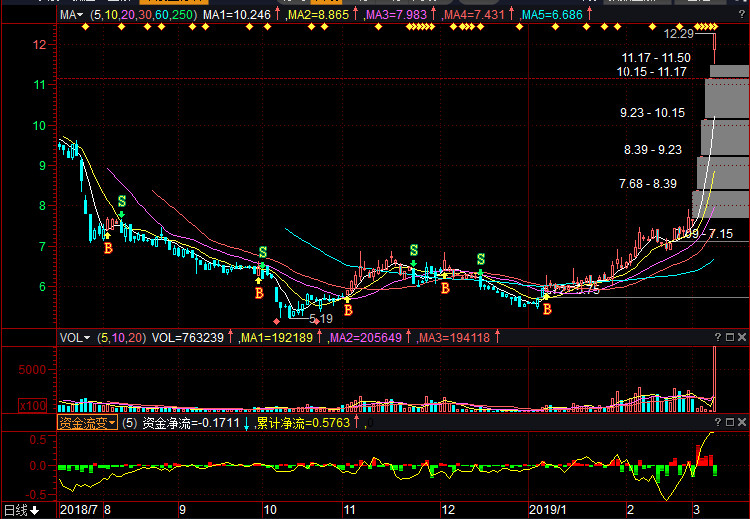Click the help icon in 资金流变 panel header
This screenshot has width=750, height=519.
click(x=717, y=422)
